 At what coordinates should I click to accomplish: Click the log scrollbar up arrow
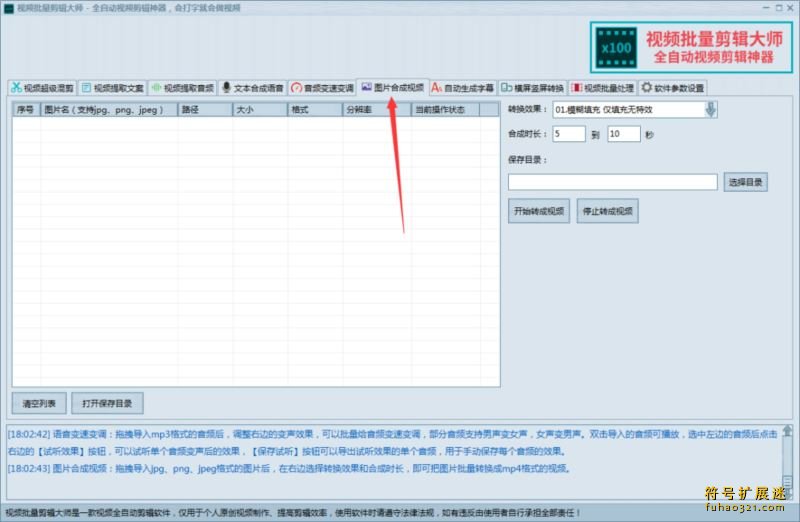click(x=787, y=432)
